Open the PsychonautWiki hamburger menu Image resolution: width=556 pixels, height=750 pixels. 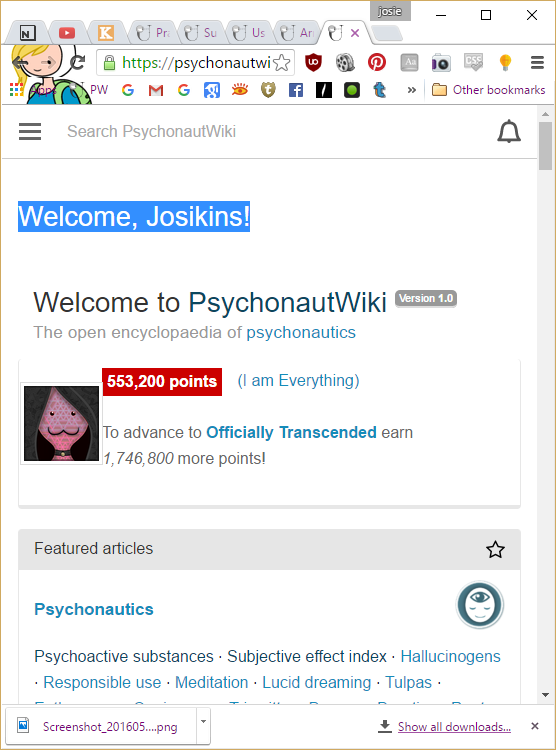(x=30, y=132)
